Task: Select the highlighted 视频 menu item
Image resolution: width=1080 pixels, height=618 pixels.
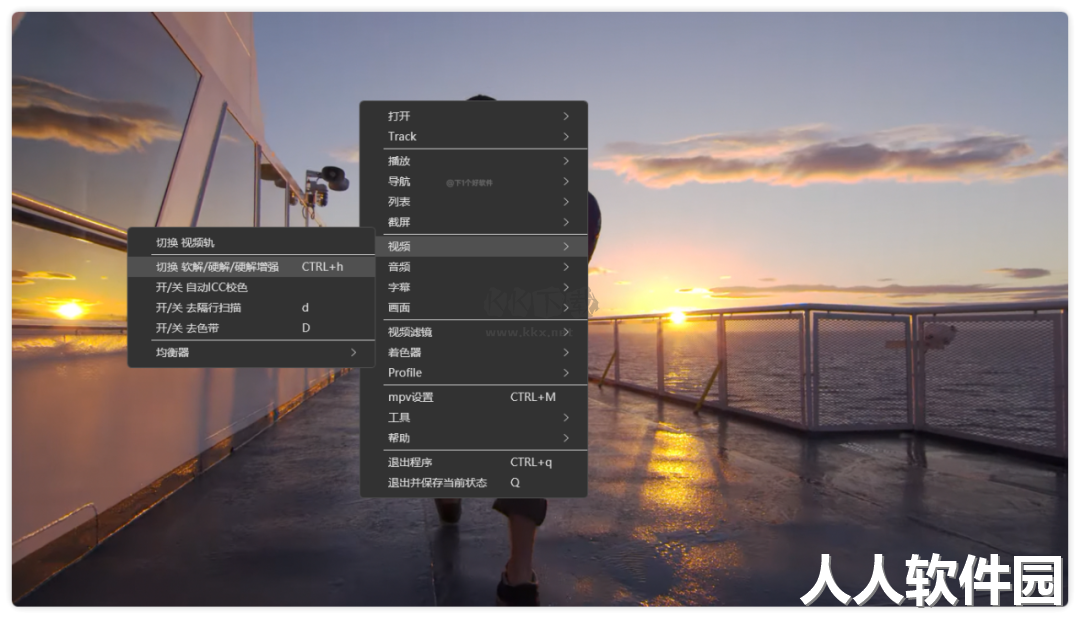Action: click(x=474, y=246)
